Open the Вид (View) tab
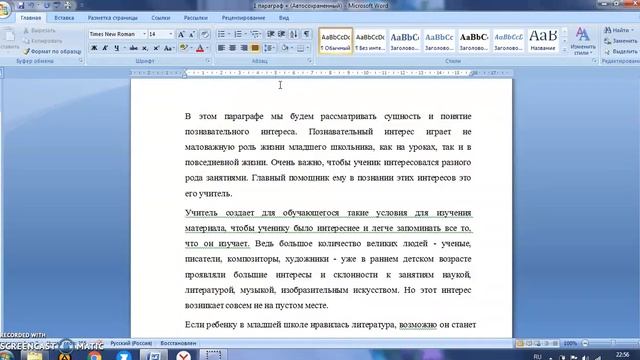The width and height of the screenshot is (640, 360). click(284, 18)
